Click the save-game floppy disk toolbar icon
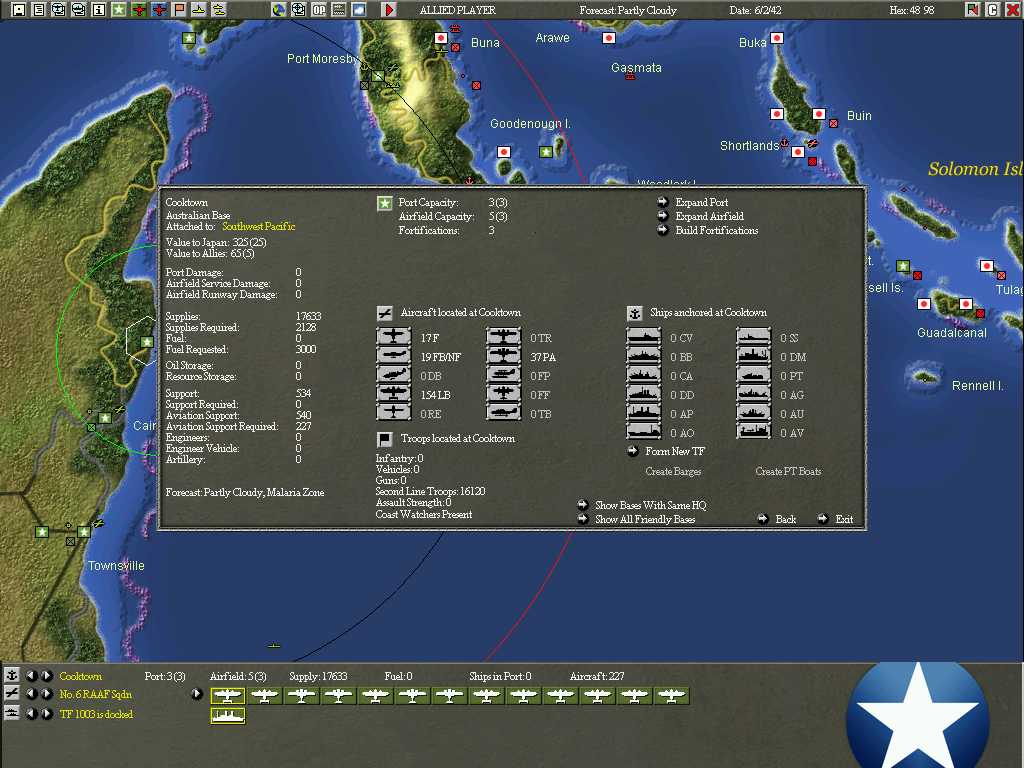Viewport: 1024px width, 768px height. 19,10
